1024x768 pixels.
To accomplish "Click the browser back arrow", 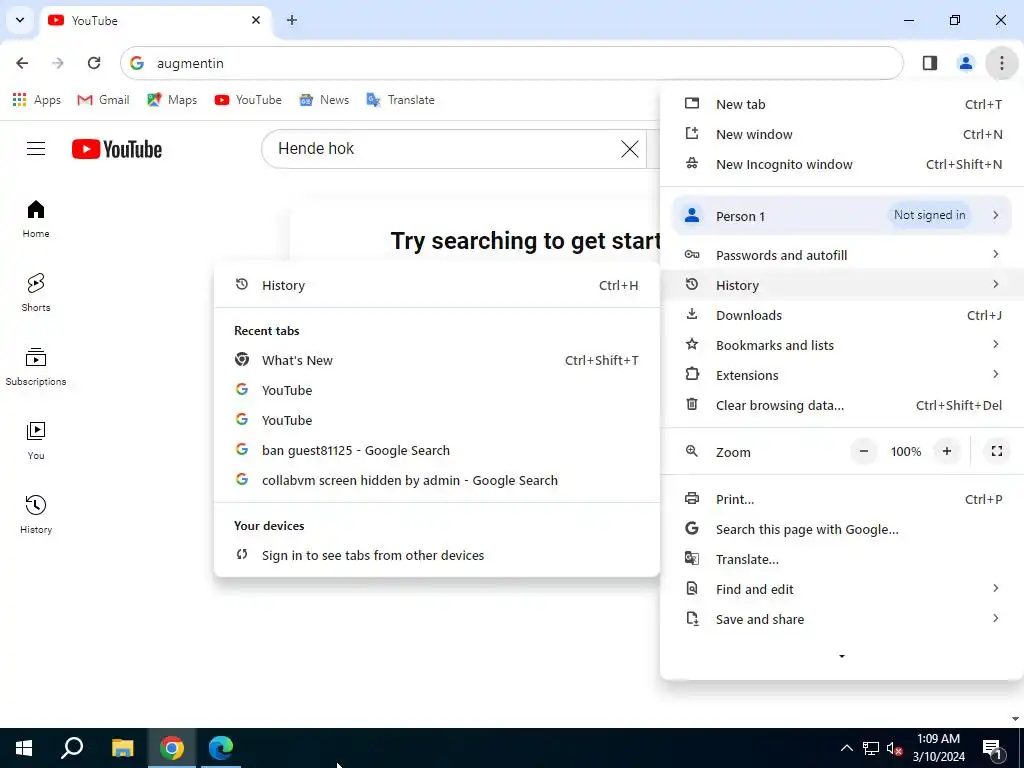I will point(22,63).
